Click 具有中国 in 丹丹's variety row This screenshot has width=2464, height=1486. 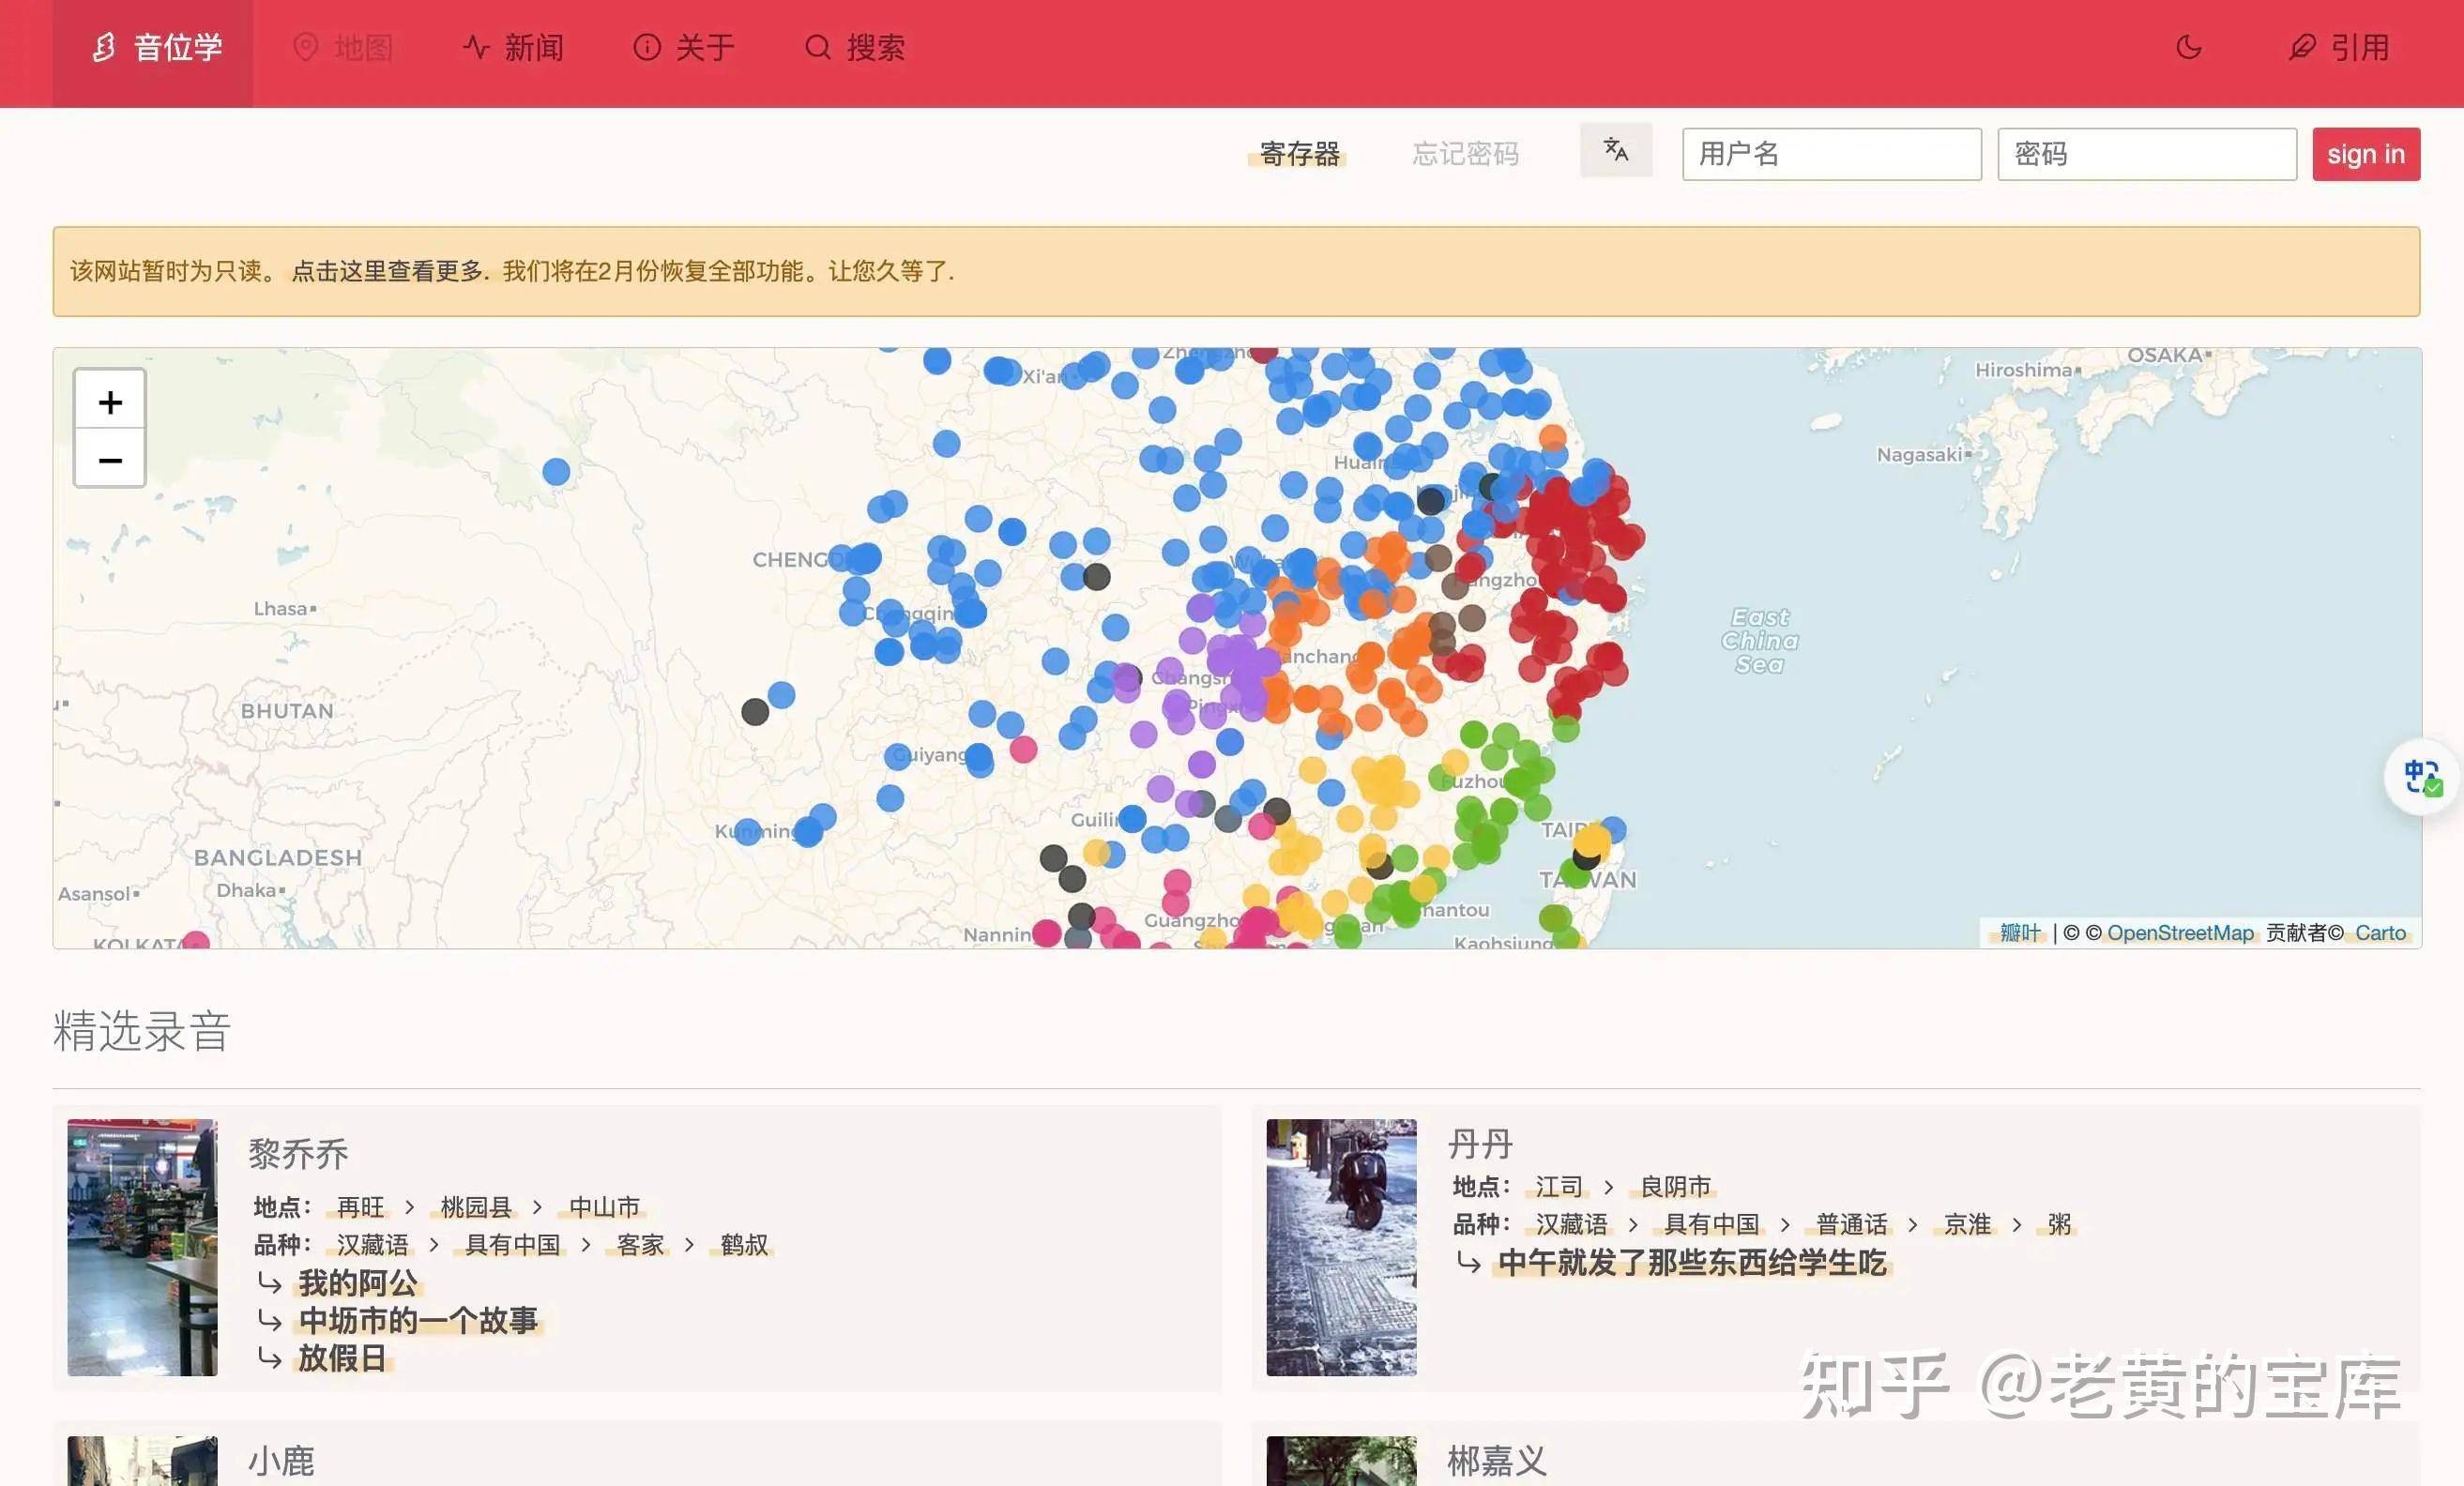tap(1711, 1224)
